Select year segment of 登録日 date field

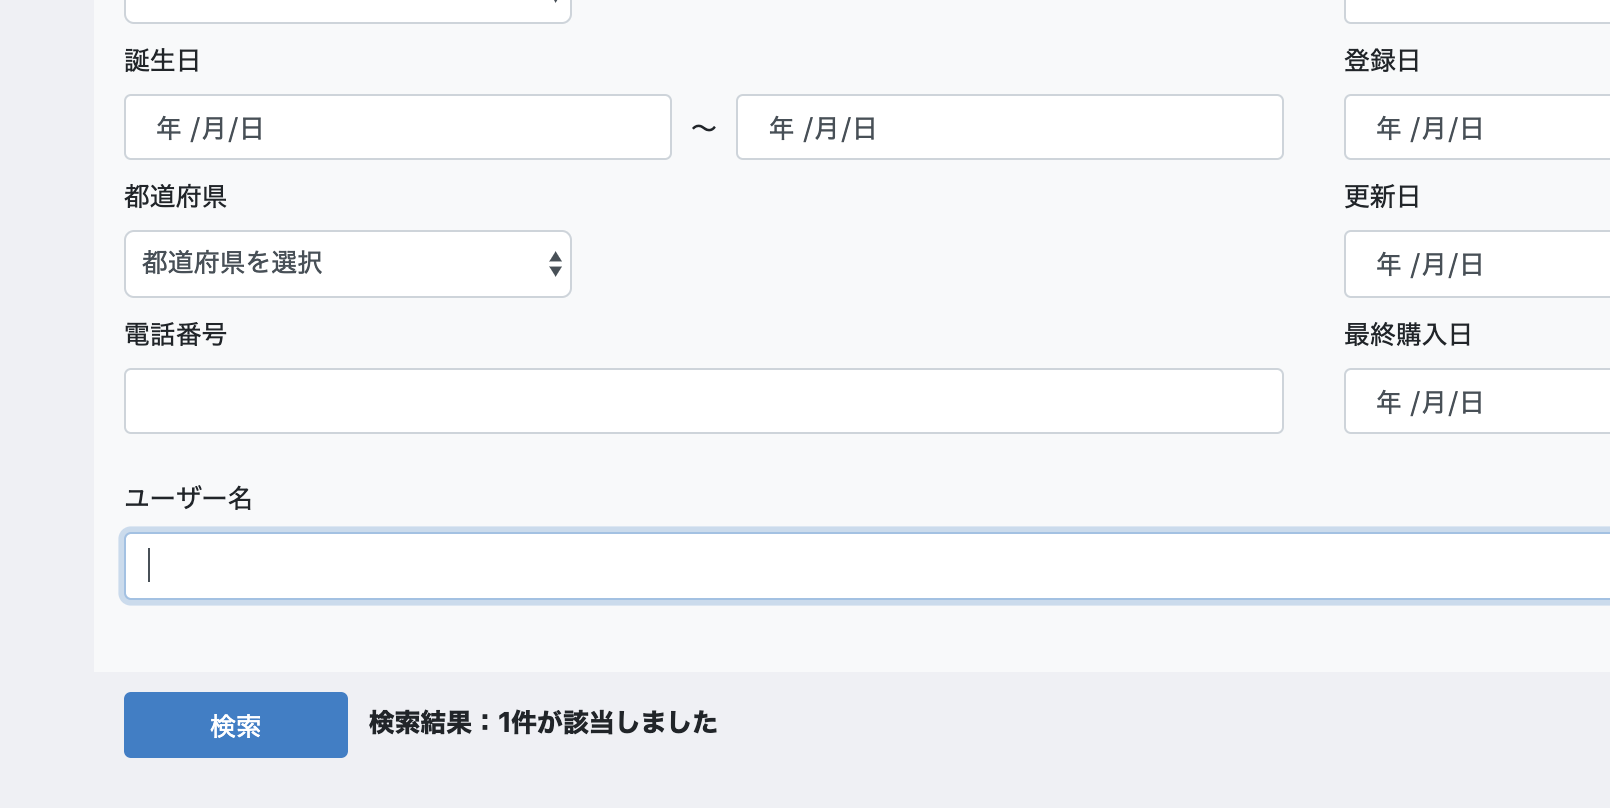click(1389, 128)
